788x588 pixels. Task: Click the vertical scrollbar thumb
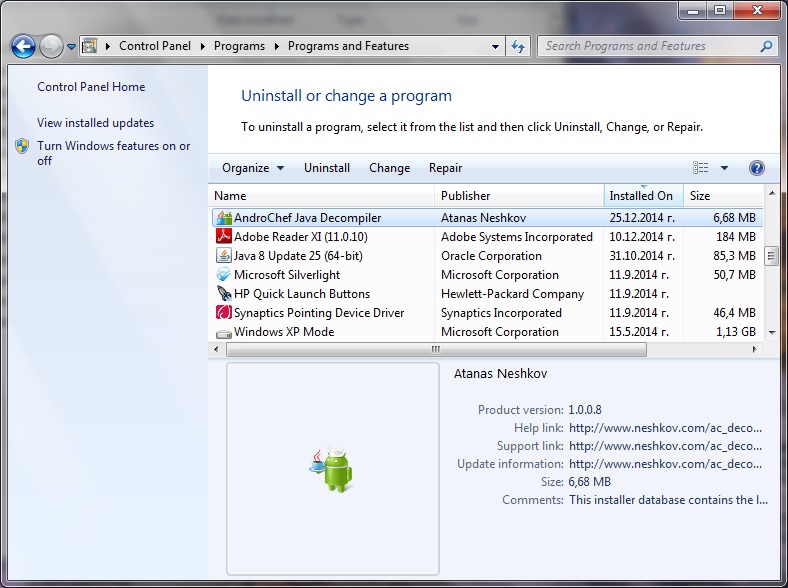pos(772,256)
